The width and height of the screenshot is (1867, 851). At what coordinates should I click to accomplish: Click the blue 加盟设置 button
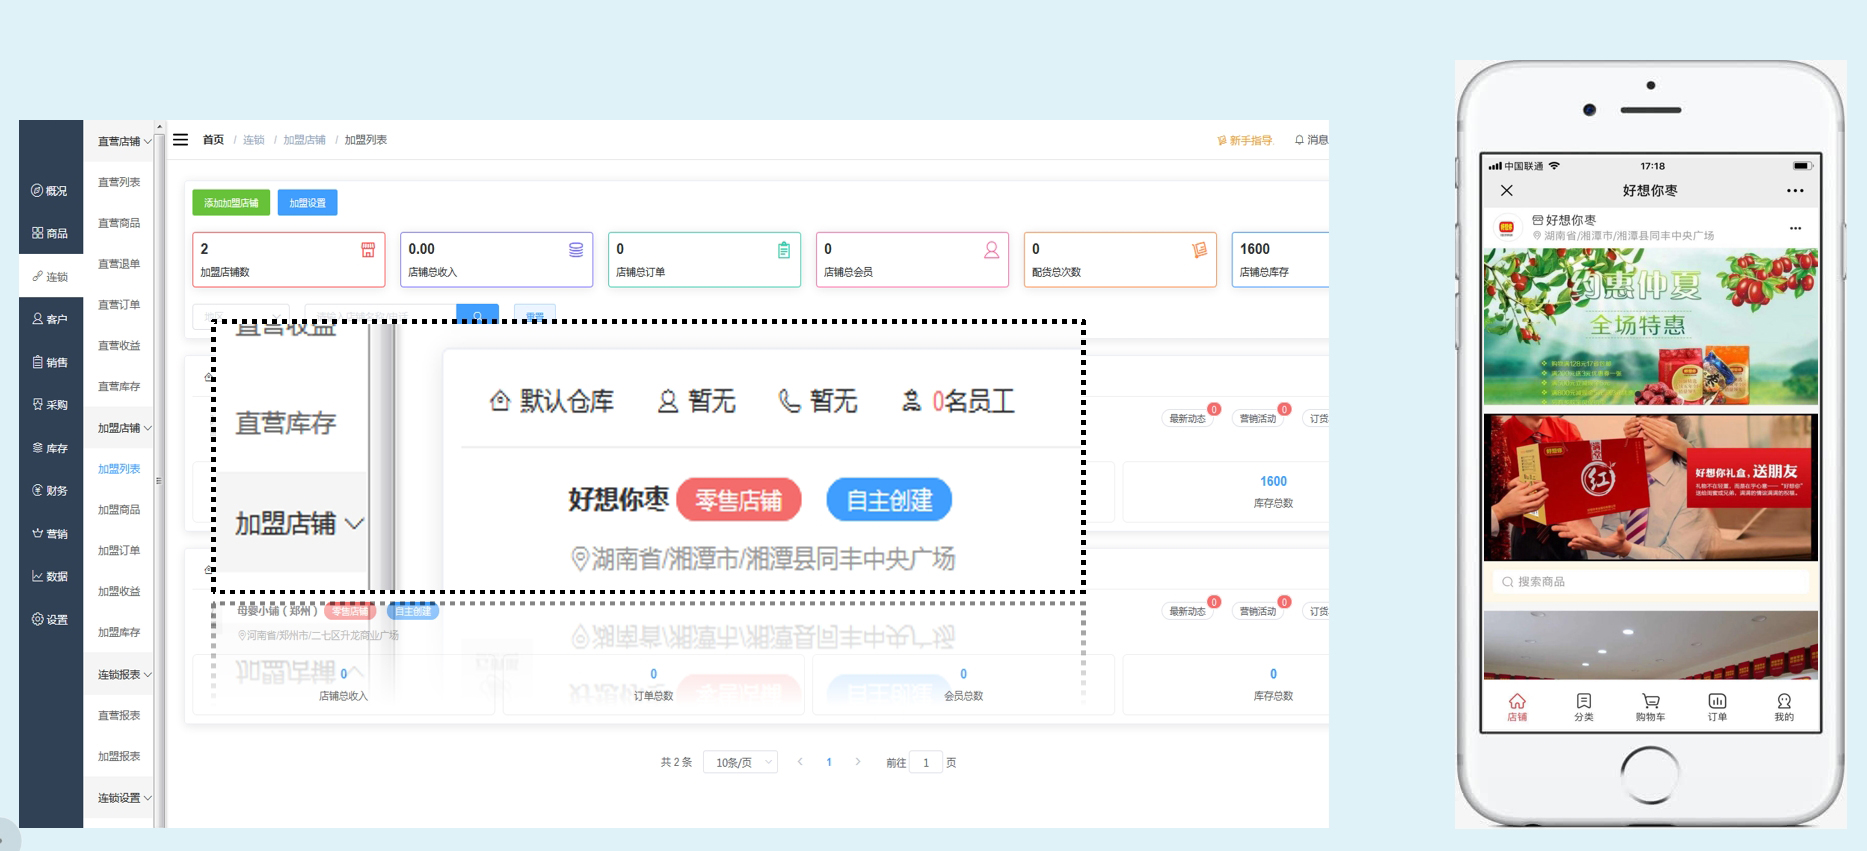coord(308,203)
